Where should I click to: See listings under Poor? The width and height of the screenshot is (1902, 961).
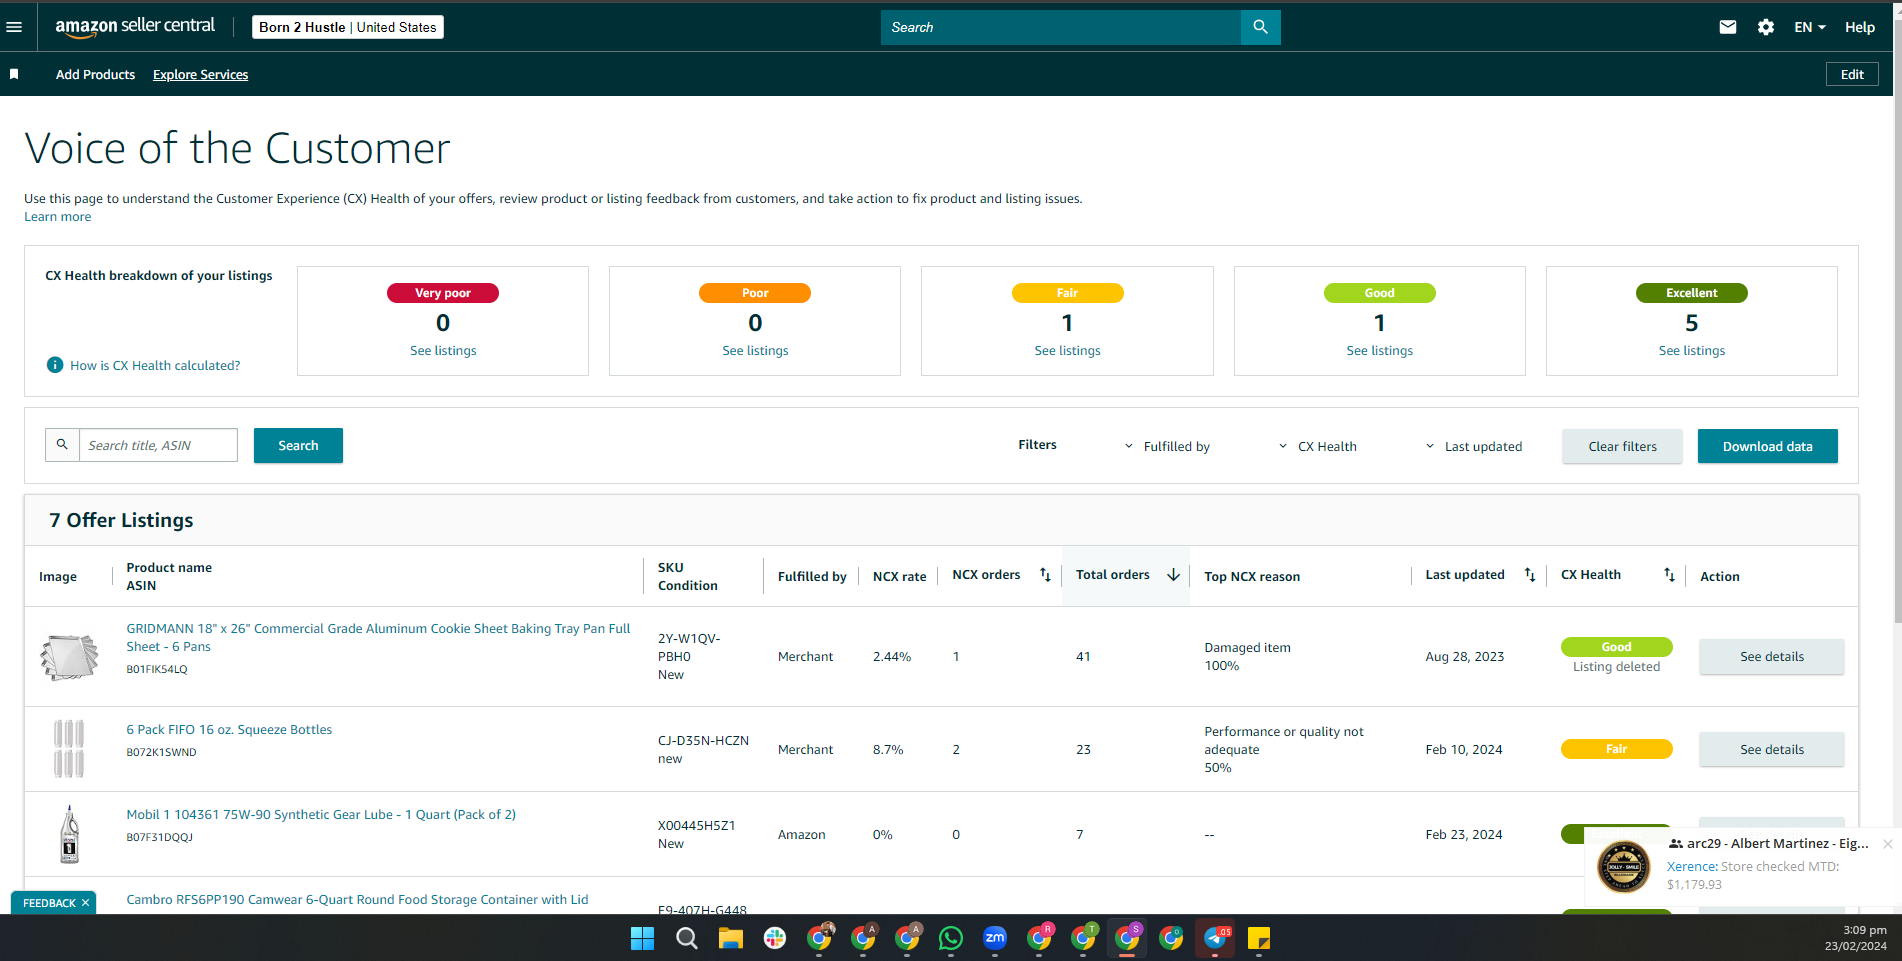pos(755,351)
